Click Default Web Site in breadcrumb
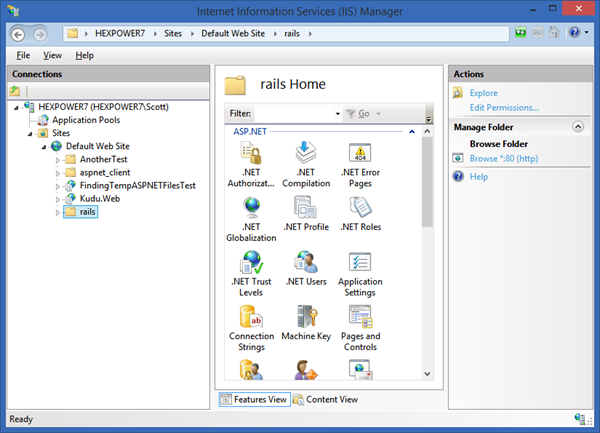 coord(233,34)
